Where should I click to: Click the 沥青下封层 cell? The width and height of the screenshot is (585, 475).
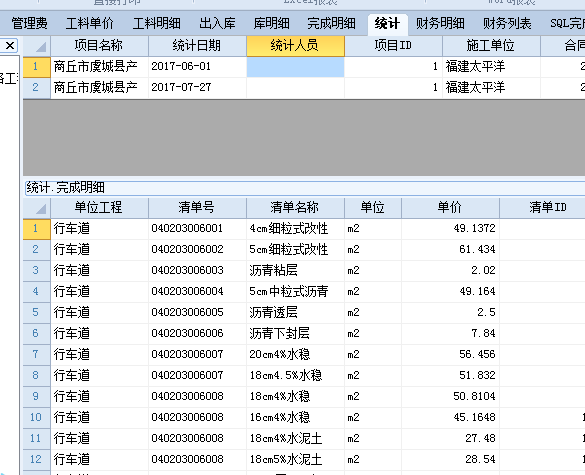pyautogui.click(x=295, y=334)
